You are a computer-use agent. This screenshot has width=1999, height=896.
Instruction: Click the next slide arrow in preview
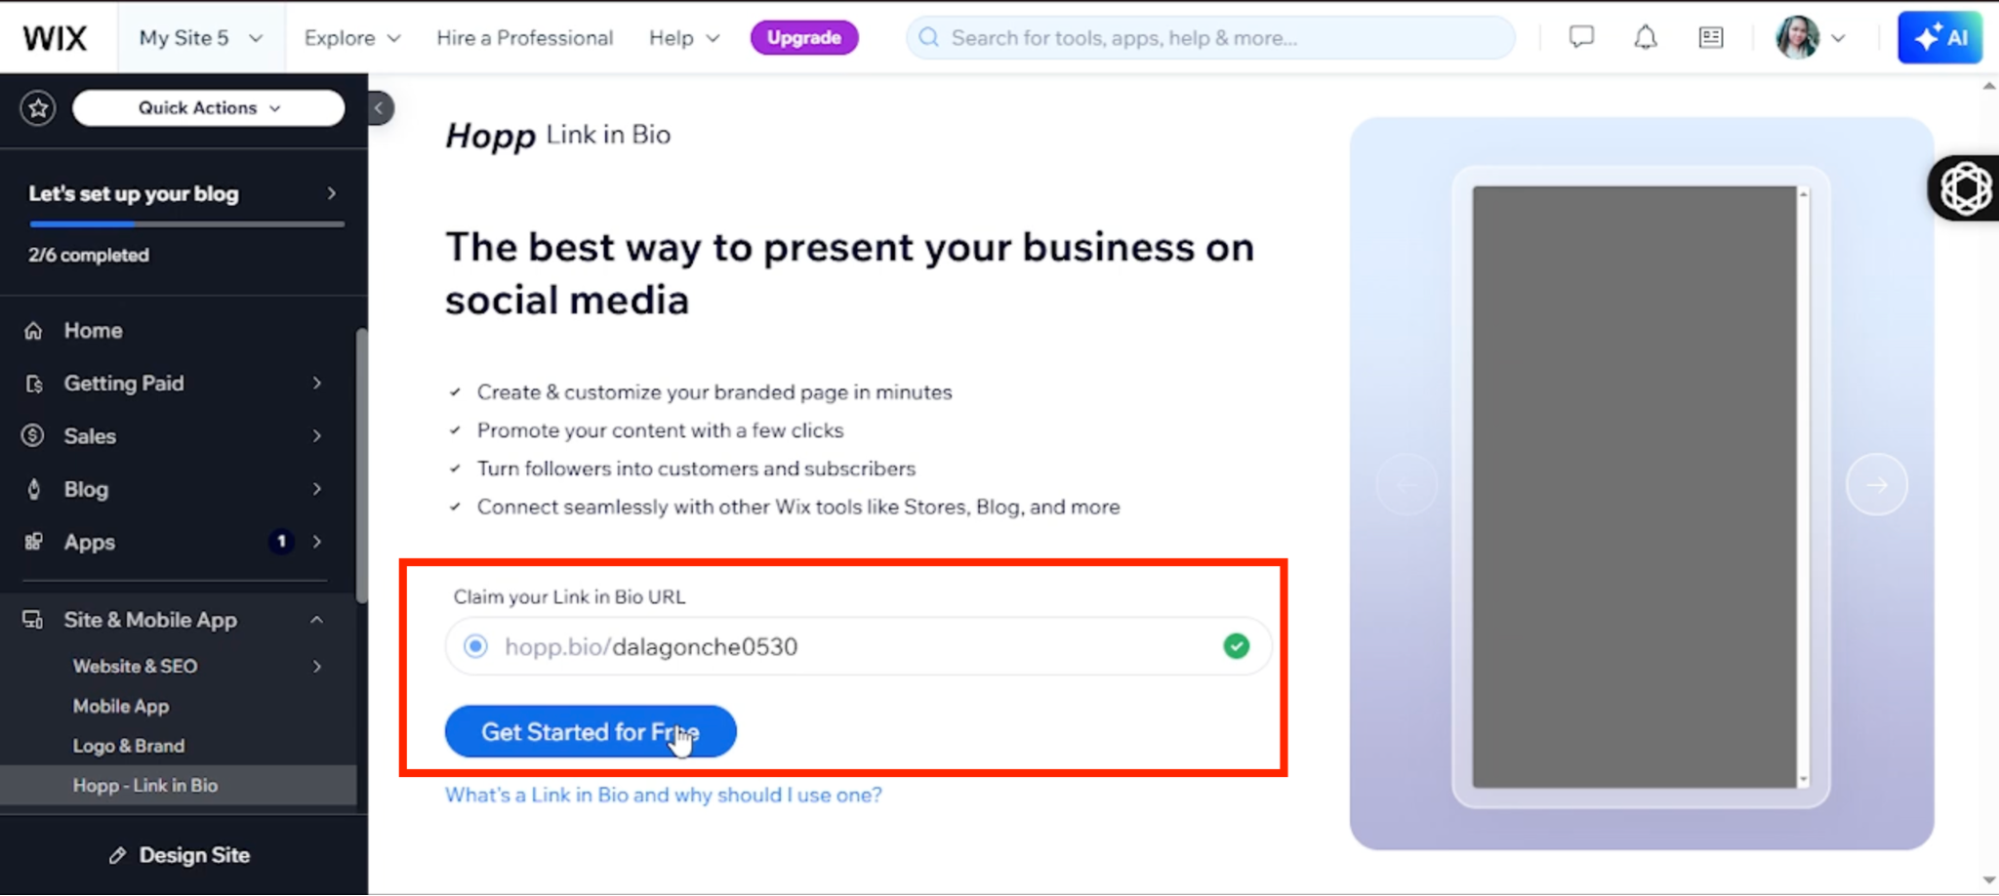(x=1876, y=485)
